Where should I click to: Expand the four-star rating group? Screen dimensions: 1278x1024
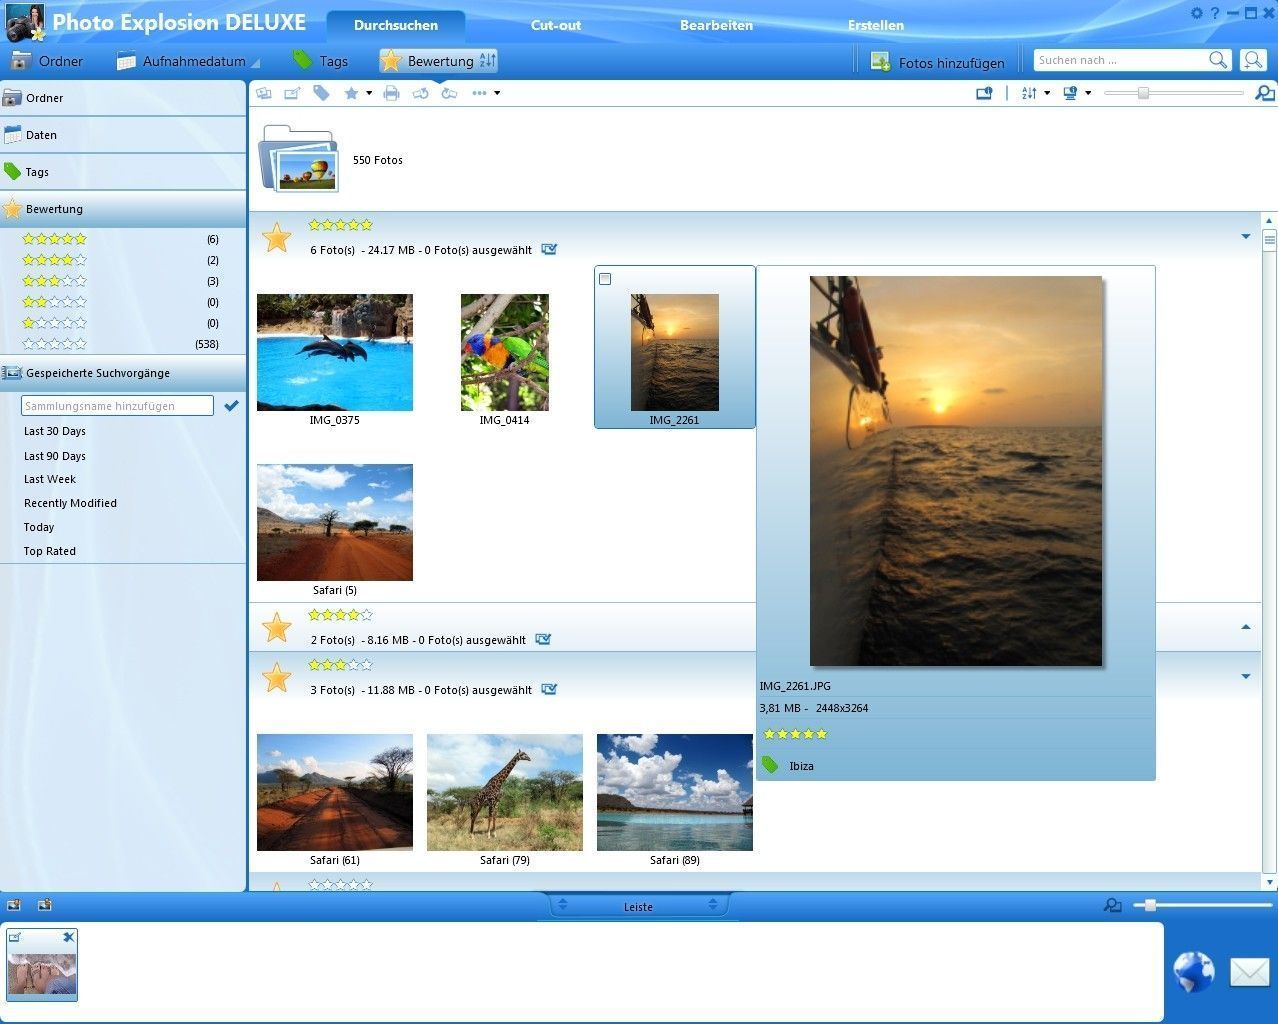tap(1245, 627)
